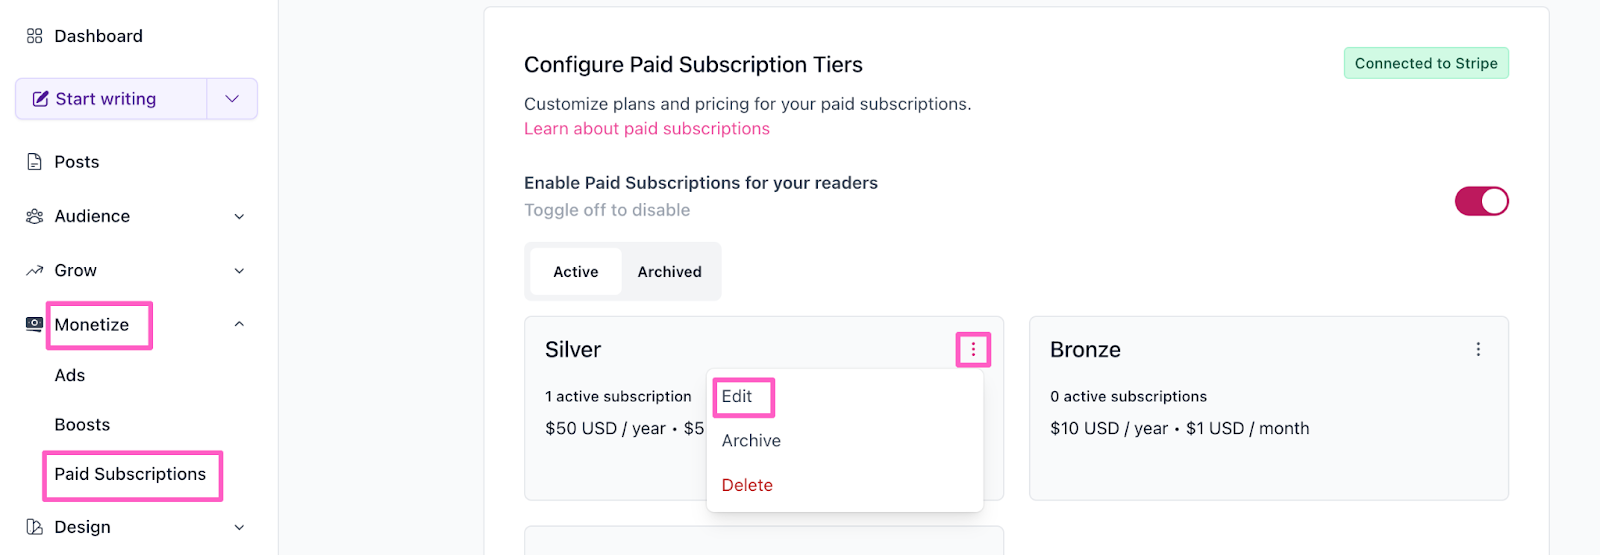Click the Monetize money icon
The width and height of the screenshot is (1600, 555).
pos(35,324)
